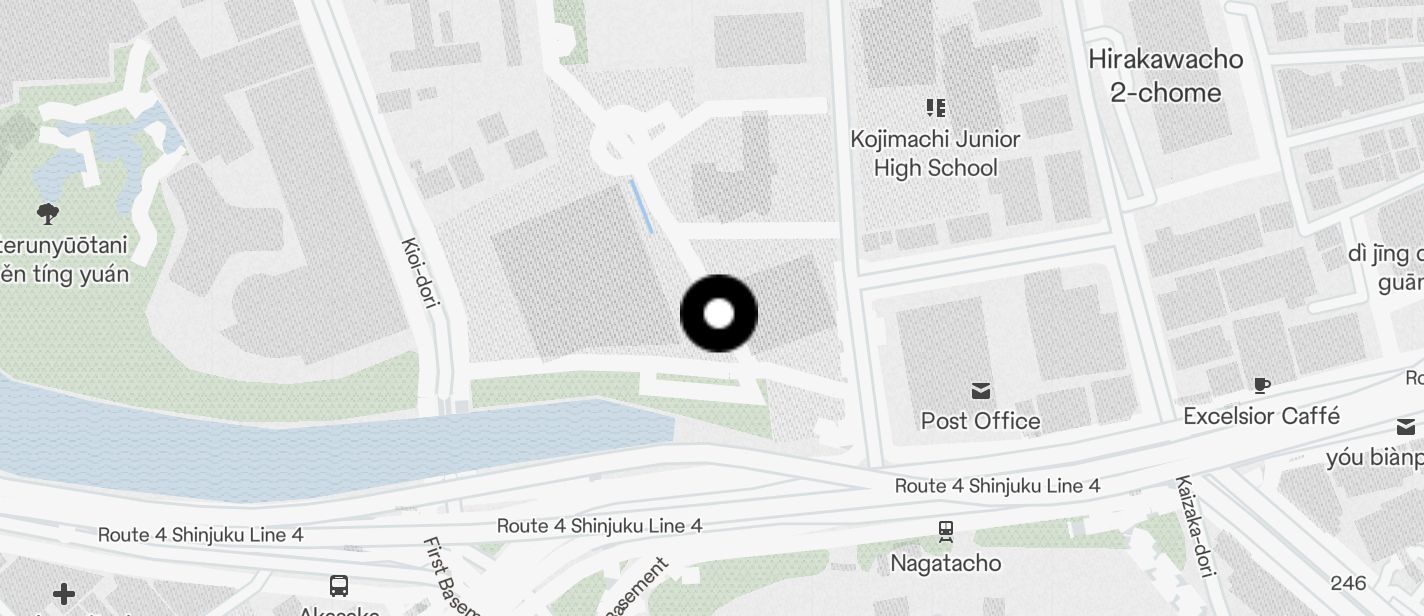Select the Post Office envelope icon
This screenshot has width=1424, height=616.
click(980, 391)
